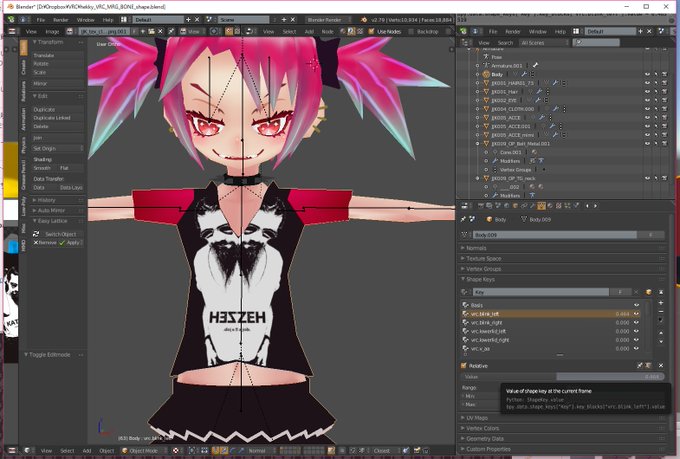Click the Set Origin button
The image size is (680, 459).
[58, 148]
